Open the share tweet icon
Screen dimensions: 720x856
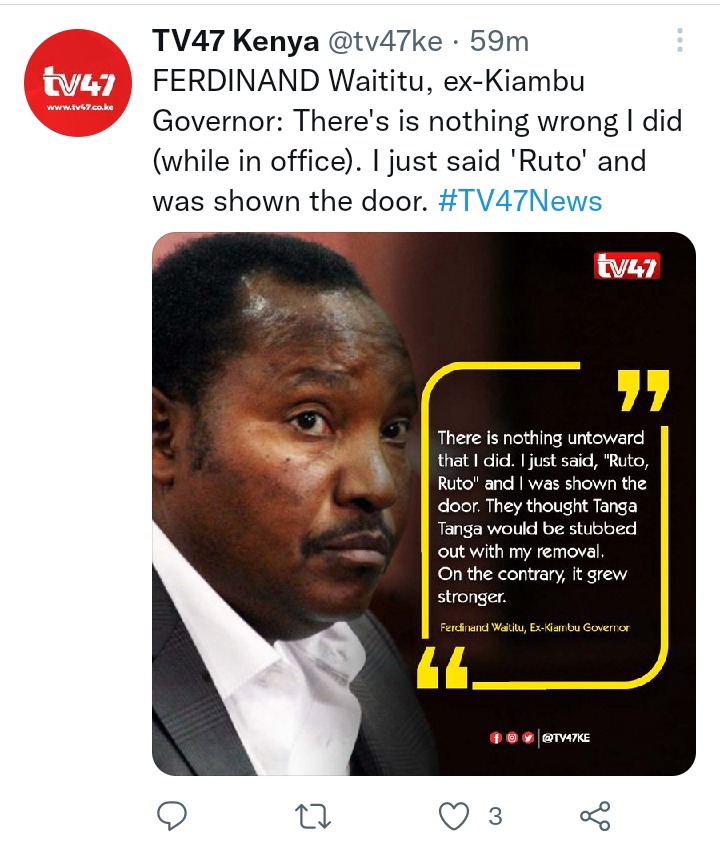click(595, 816)
